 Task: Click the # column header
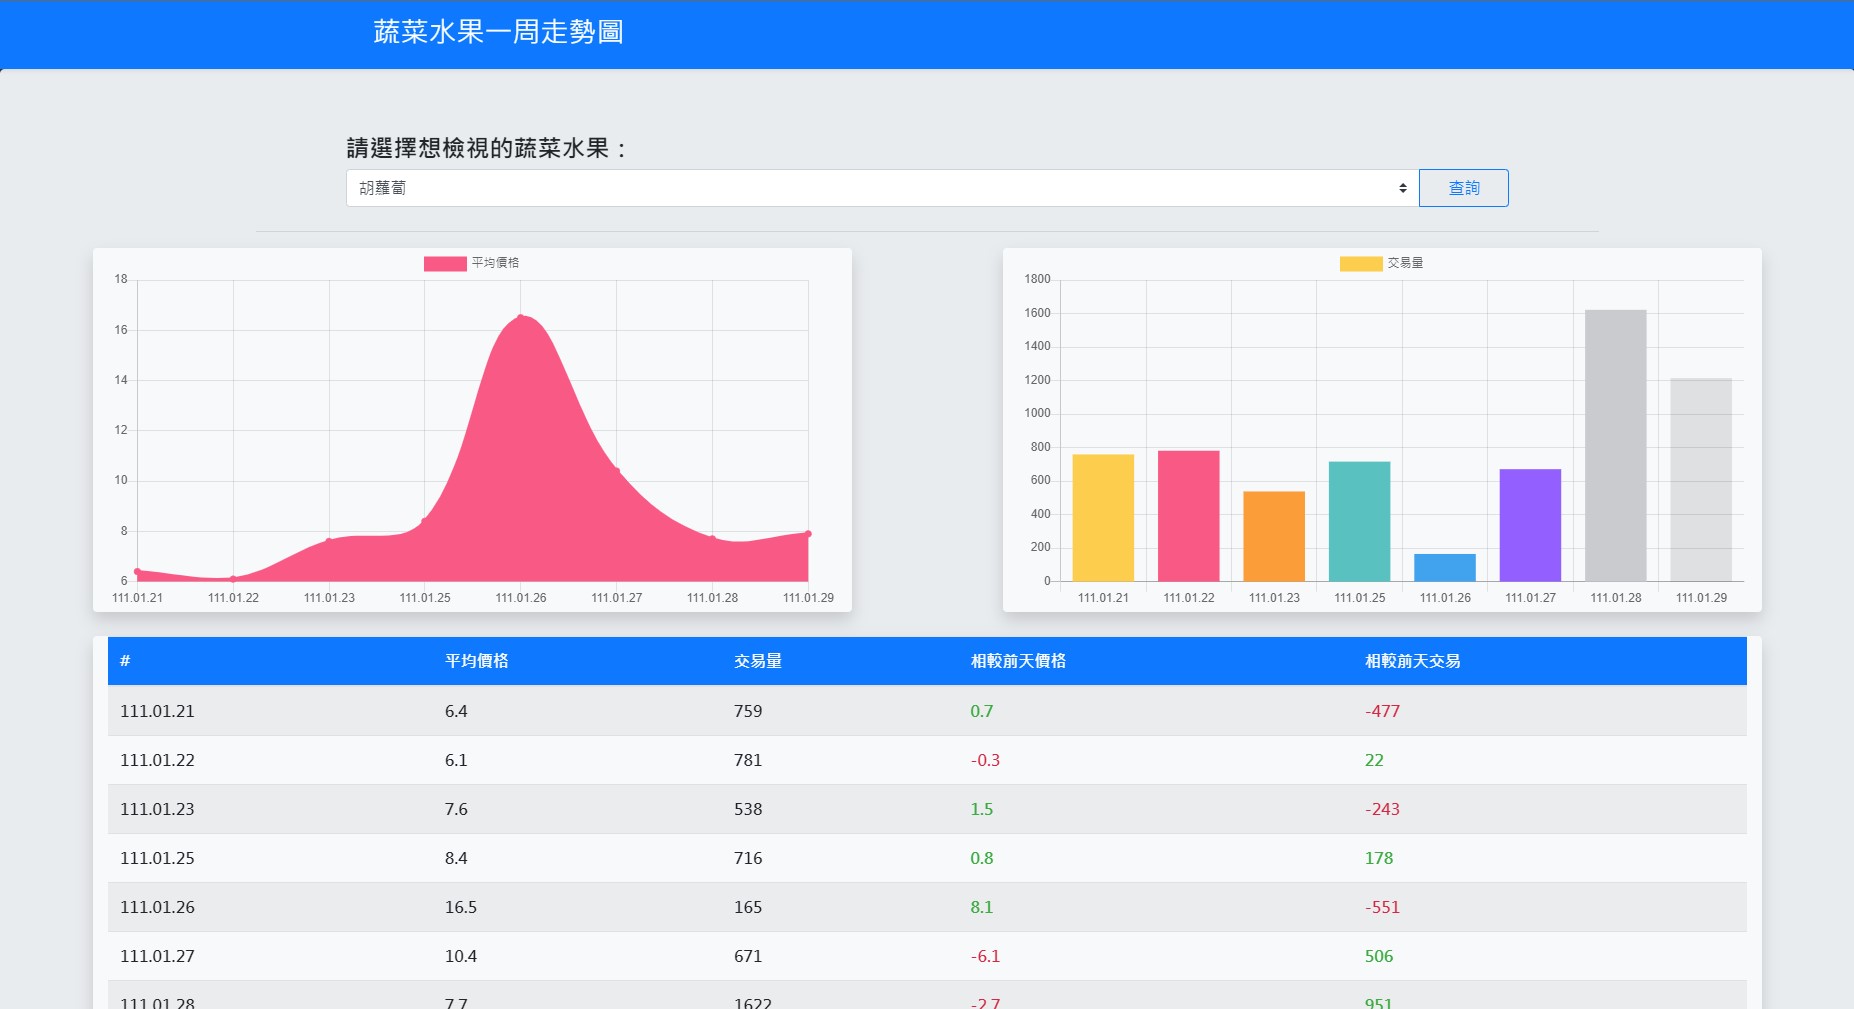[x=125, y=661]
